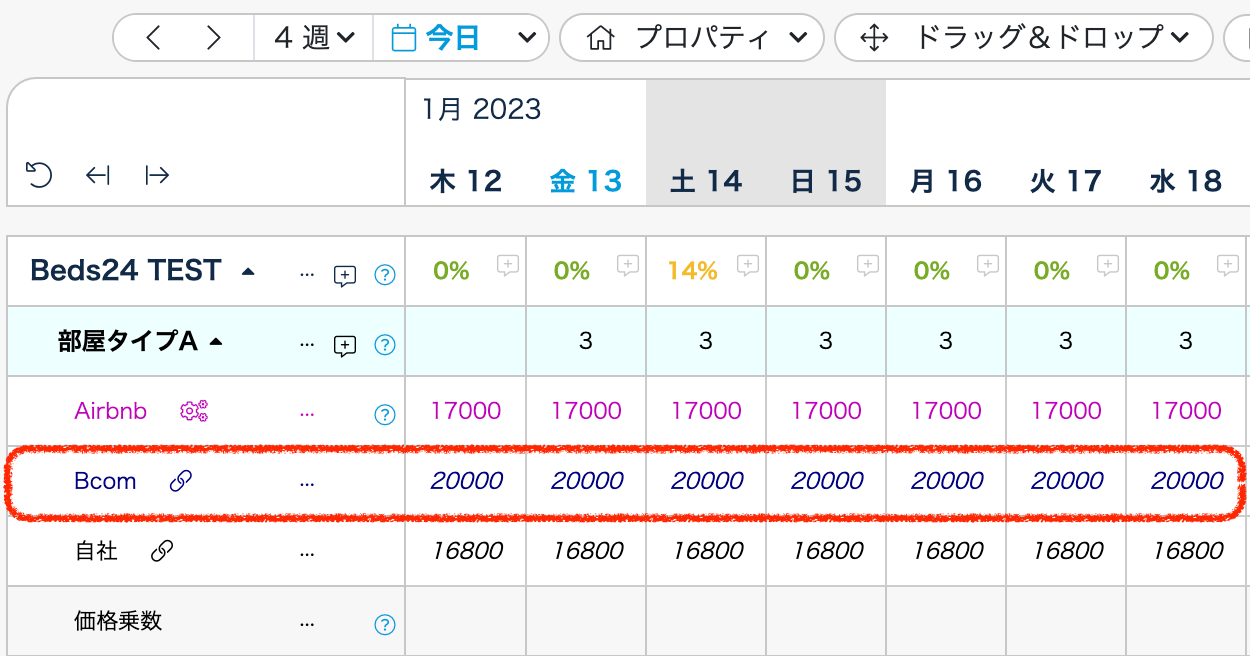Add comment on Beds24 TEST row
1250x656 pixels.
[x=344, y=276]
